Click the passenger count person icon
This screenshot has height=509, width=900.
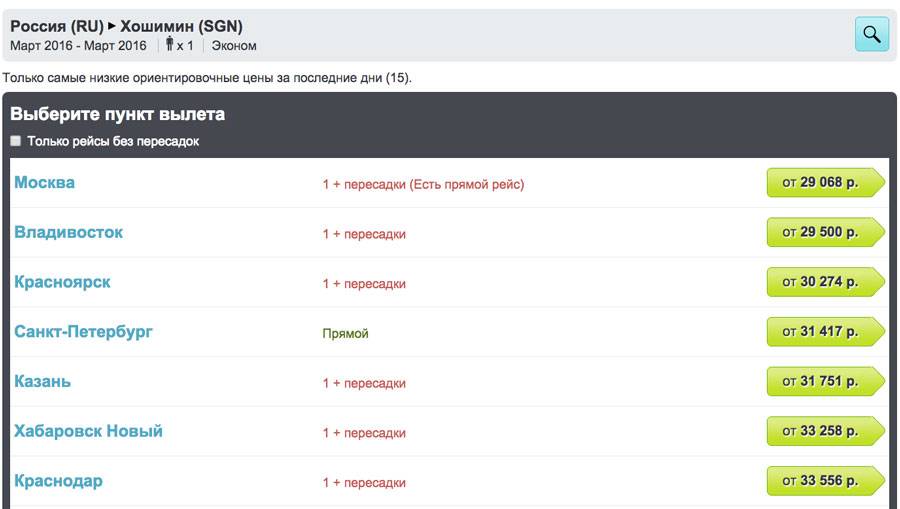169,45
